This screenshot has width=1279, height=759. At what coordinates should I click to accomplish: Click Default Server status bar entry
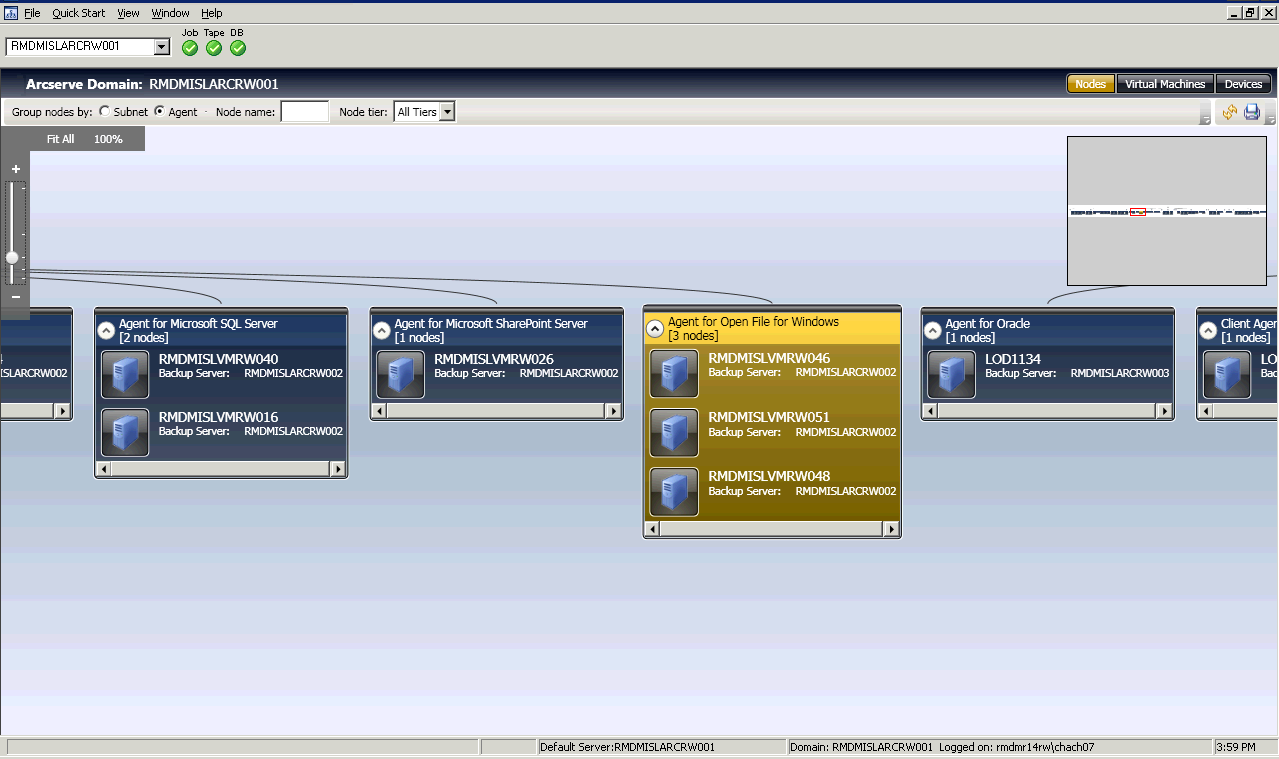coord(661,747)
